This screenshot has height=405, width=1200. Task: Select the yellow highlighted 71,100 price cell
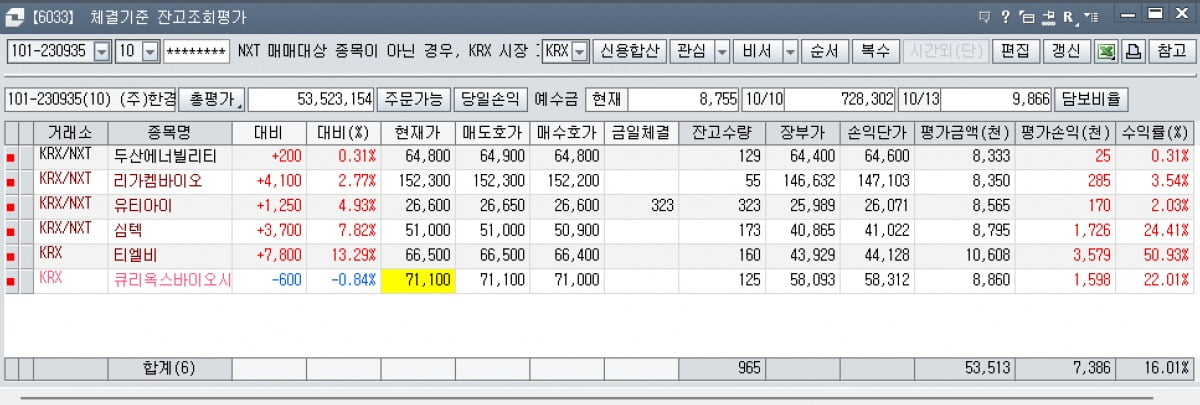click(x=418, y=281)
